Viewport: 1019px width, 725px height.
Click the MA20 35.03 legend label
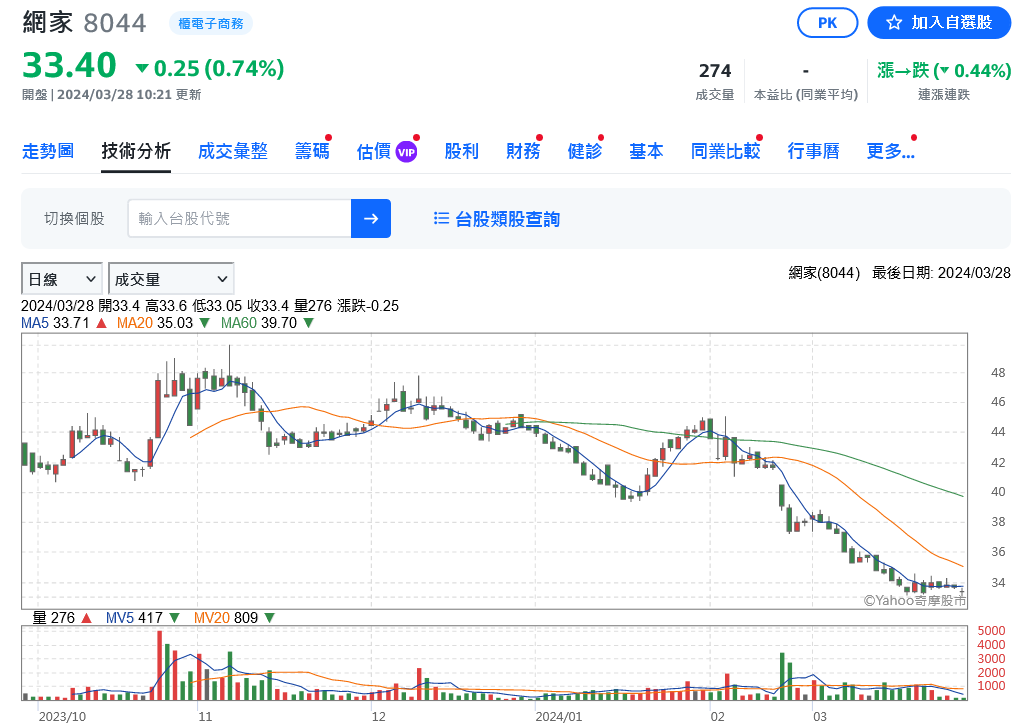point(155,323)
